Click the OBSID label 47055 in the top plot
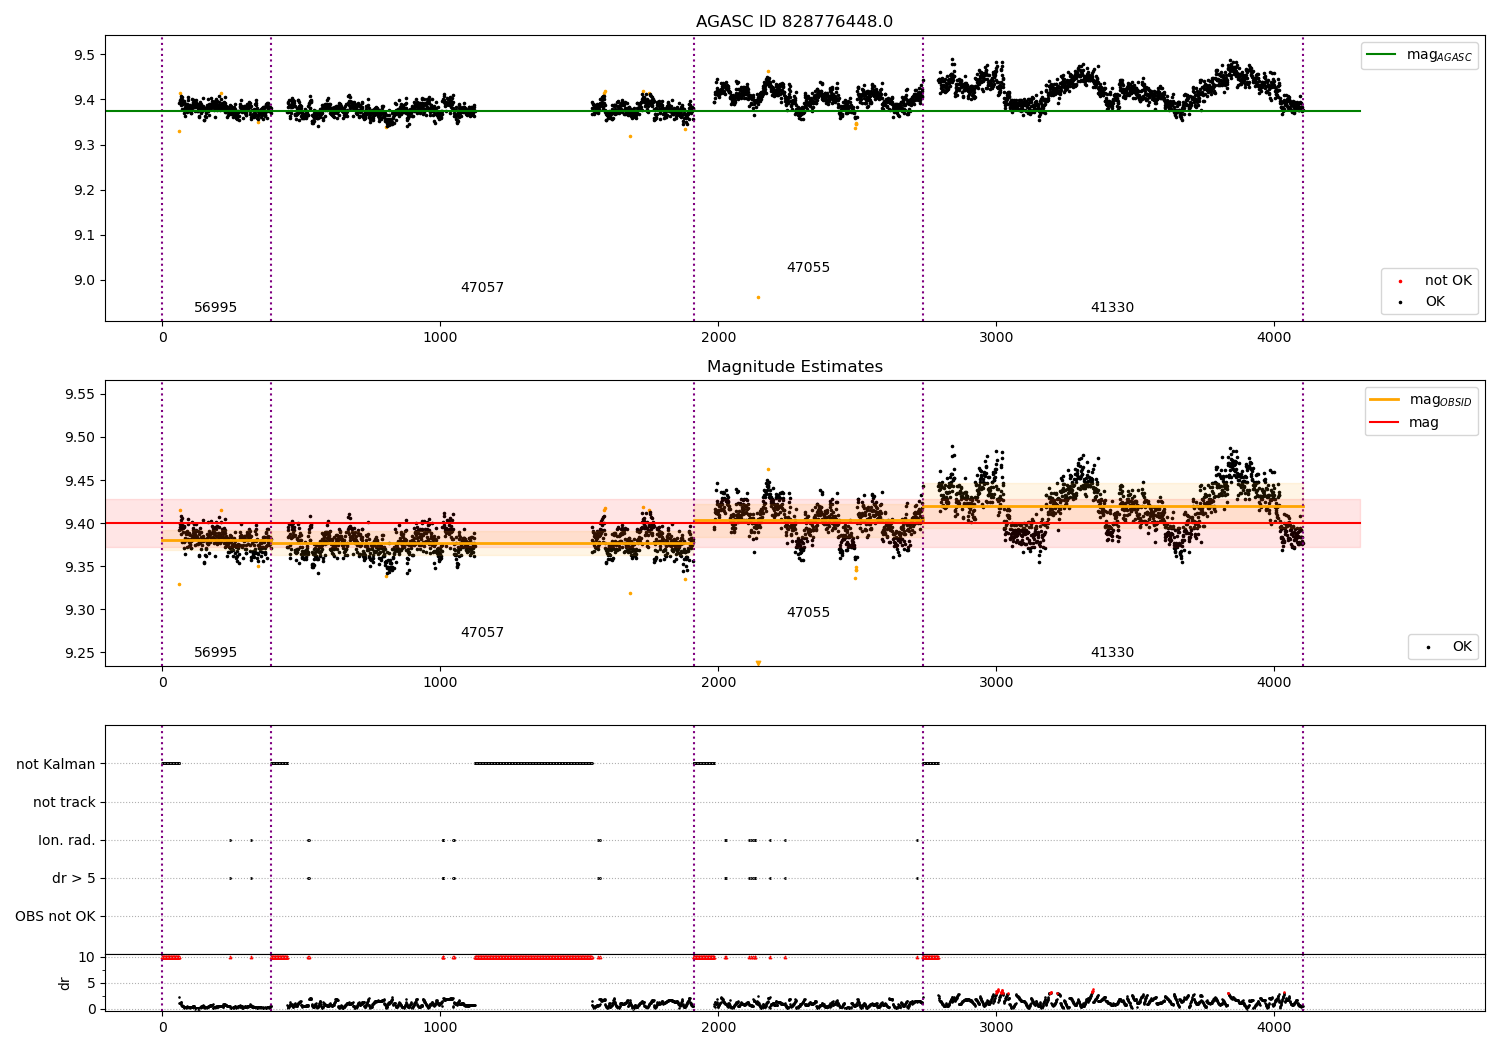Viewport: 1500px width, 1050px height. pyautogui.click(x=808, y=268)
